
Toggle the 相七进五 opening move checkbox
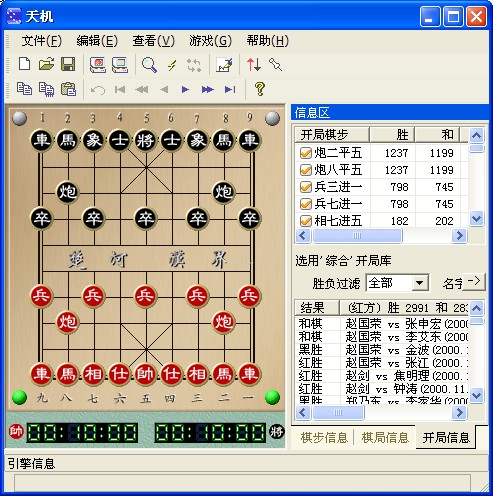306,221
